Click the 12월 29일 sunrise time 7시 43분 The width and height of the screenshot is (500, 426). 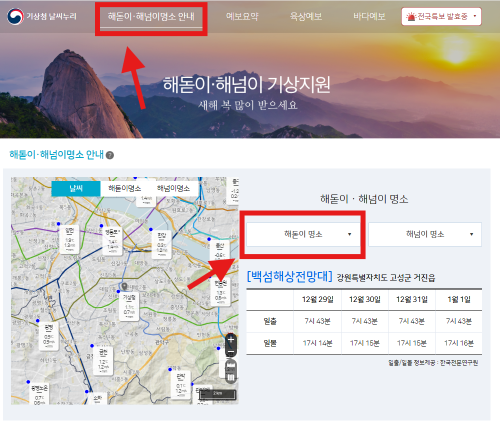click(x=317, y=321)
